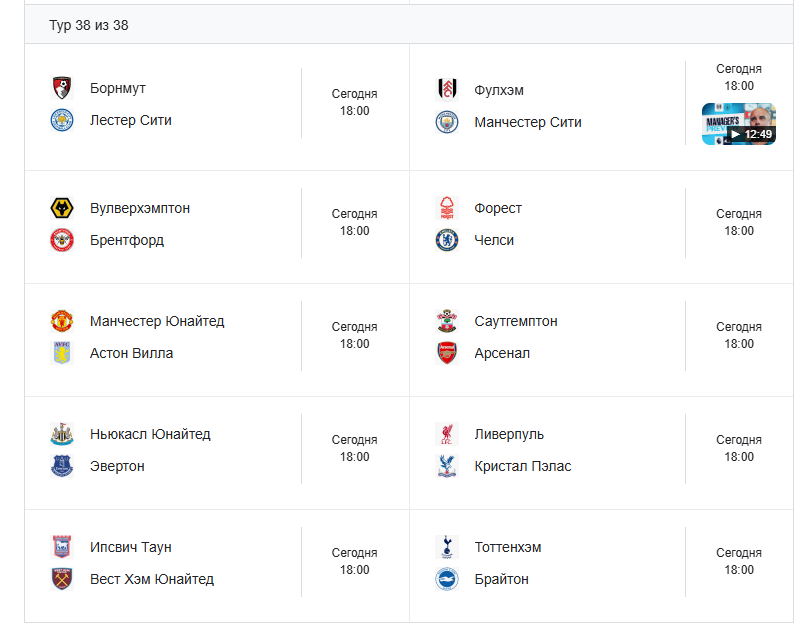Open the Тур 38 из 38 header
This screenshot has width=804, height=633.
[89, 25]
